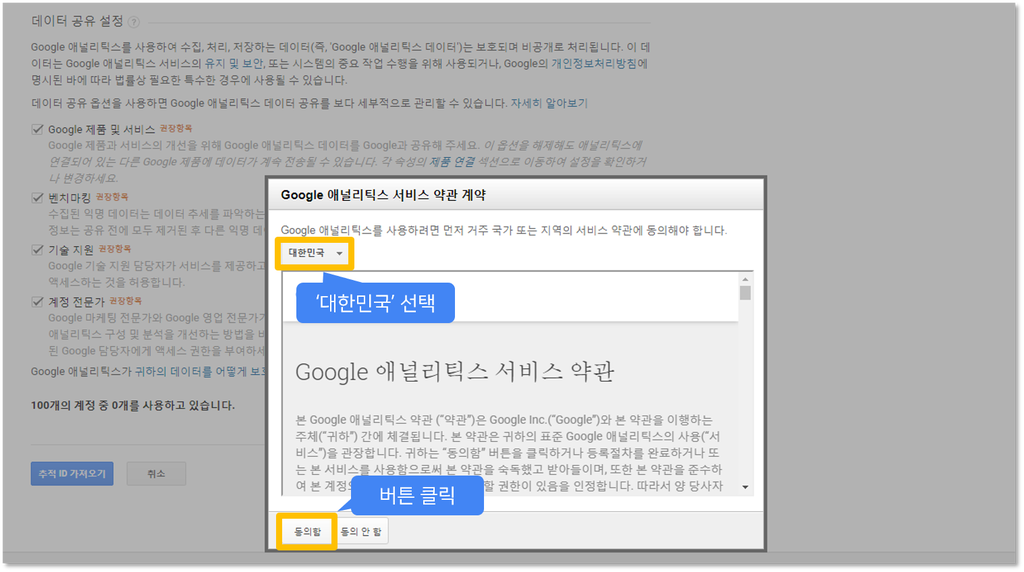The height and width of the screenshot is (572, 1024).
Task: Open the 유지 및 보안 link
Action: point(233,63)
